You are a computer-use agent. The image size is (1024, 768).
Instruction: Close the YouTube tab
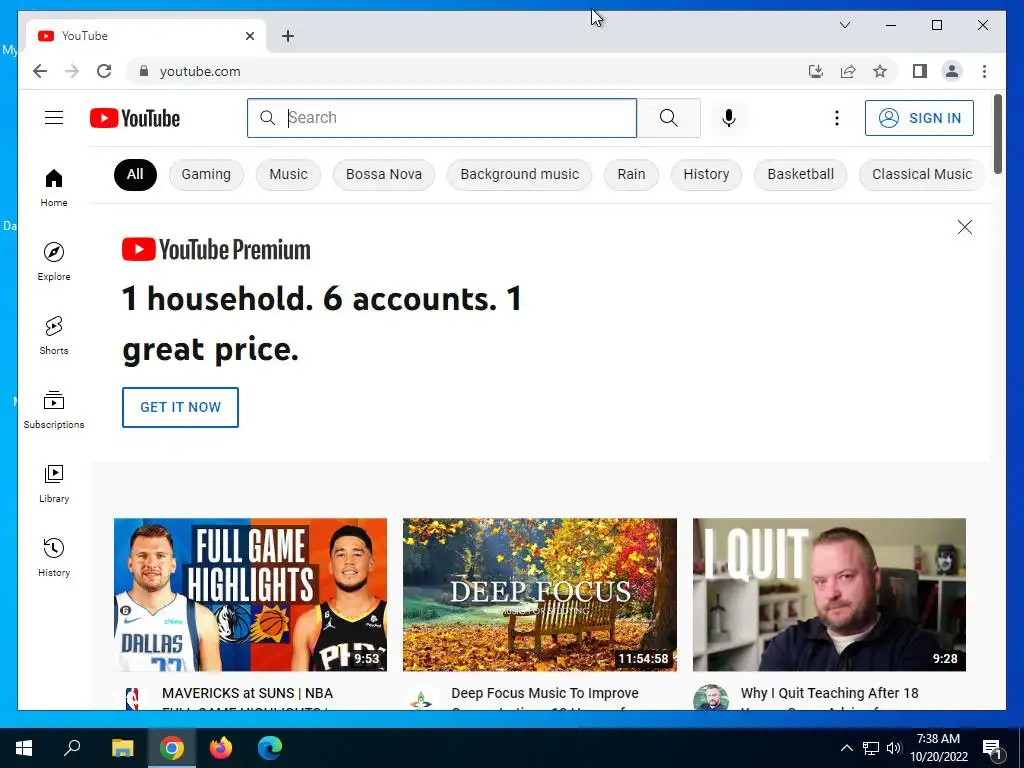coord(249,36)
